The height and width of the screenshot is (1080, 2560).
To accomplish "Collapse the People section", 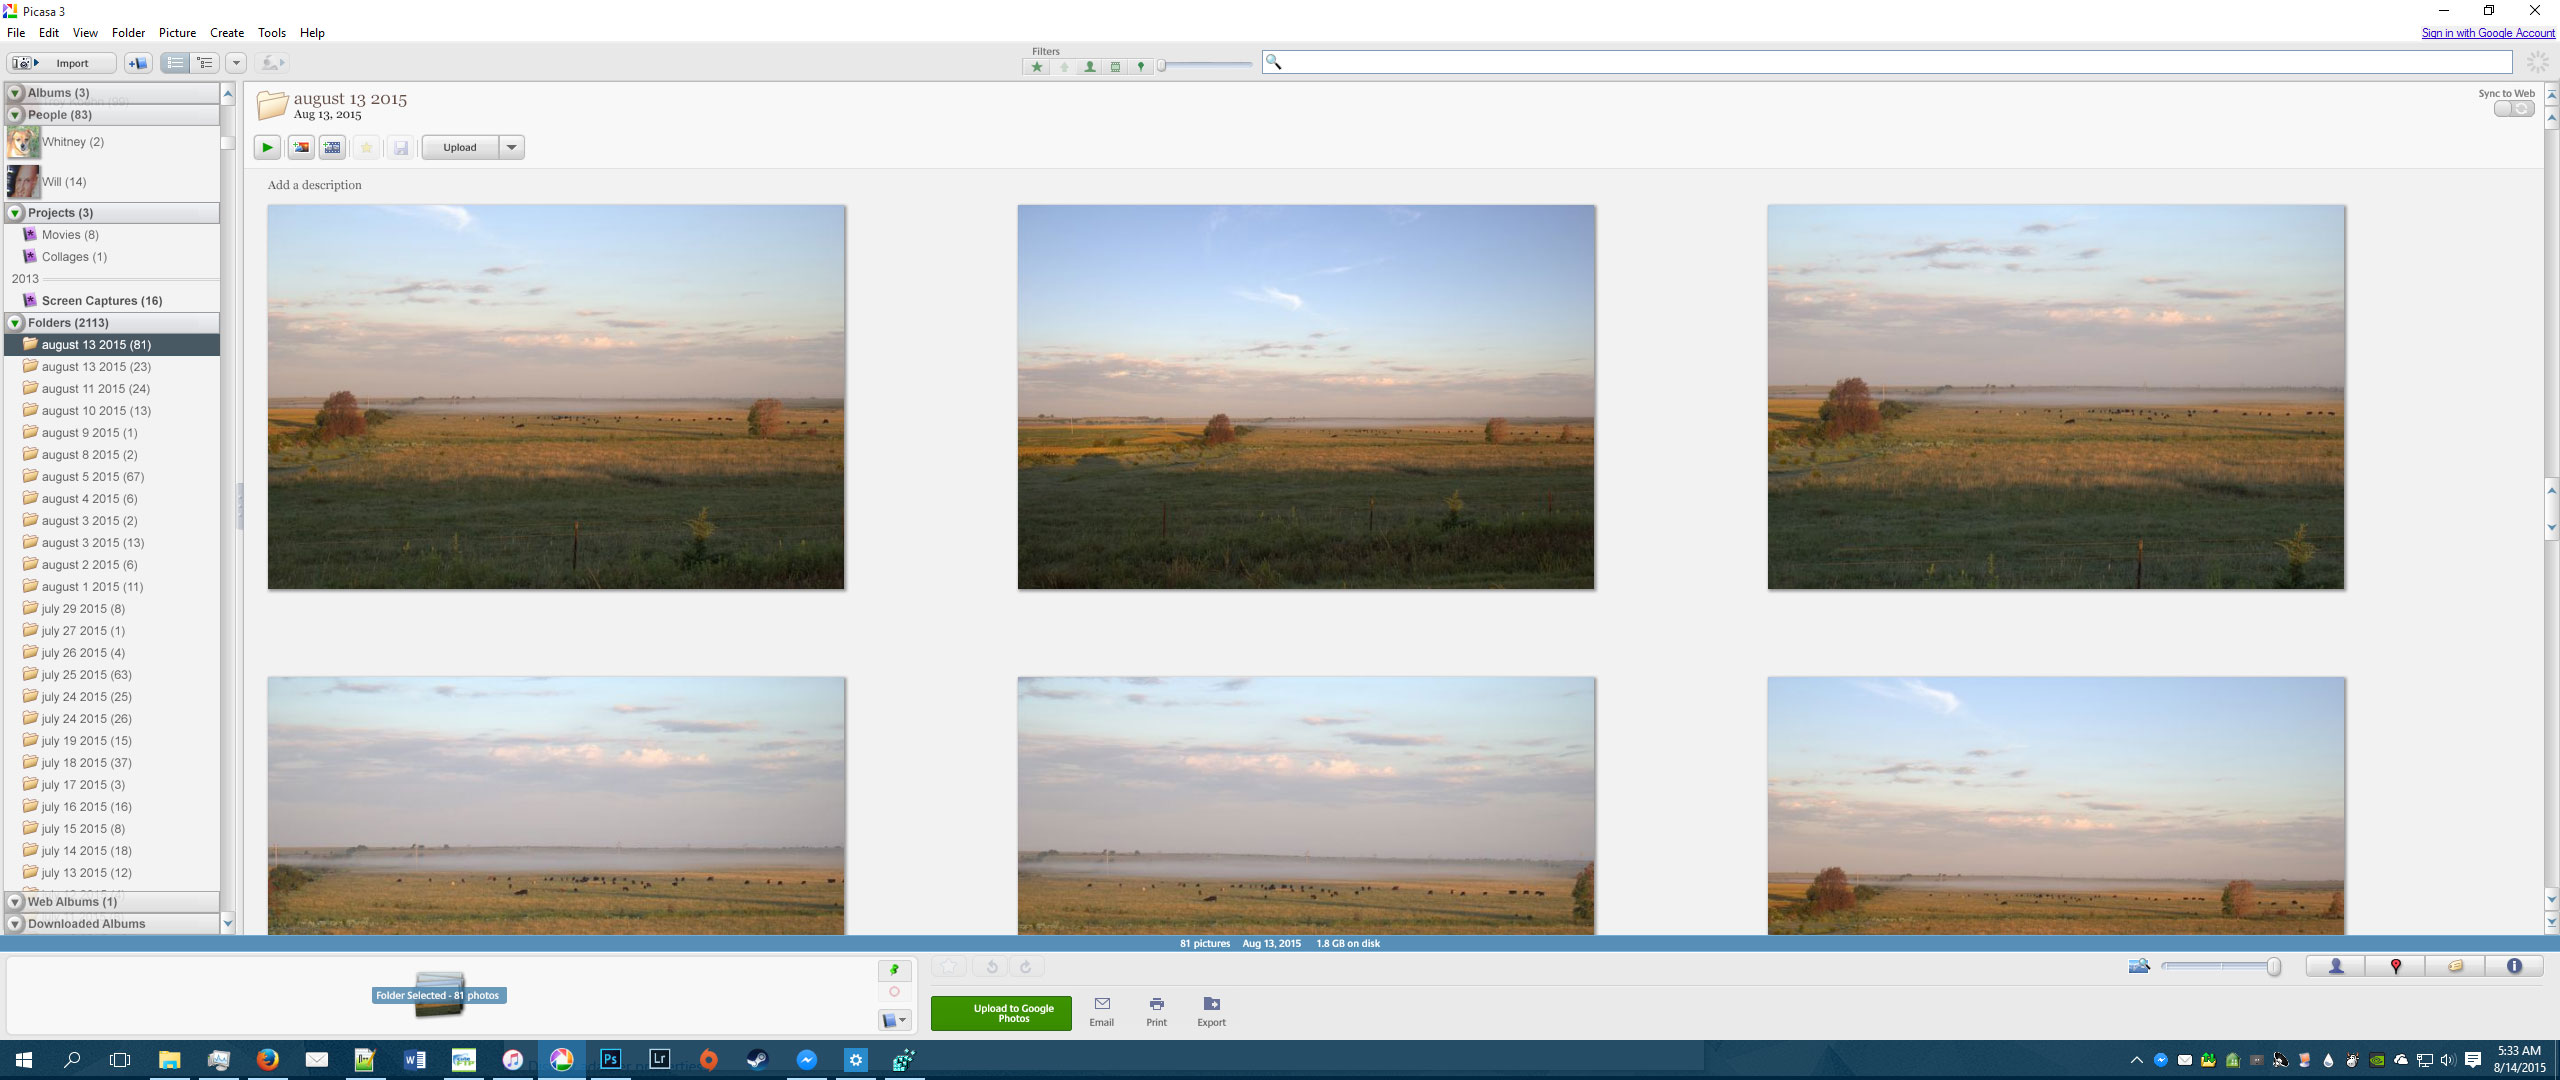I will (x=15, y=115).
